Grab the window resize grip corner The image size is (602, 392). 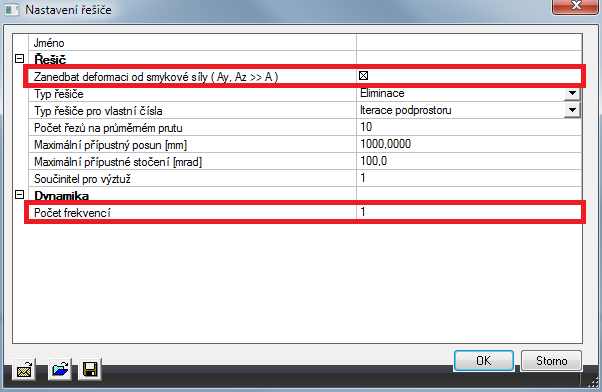pyautogui.click(x=593, y=382)
